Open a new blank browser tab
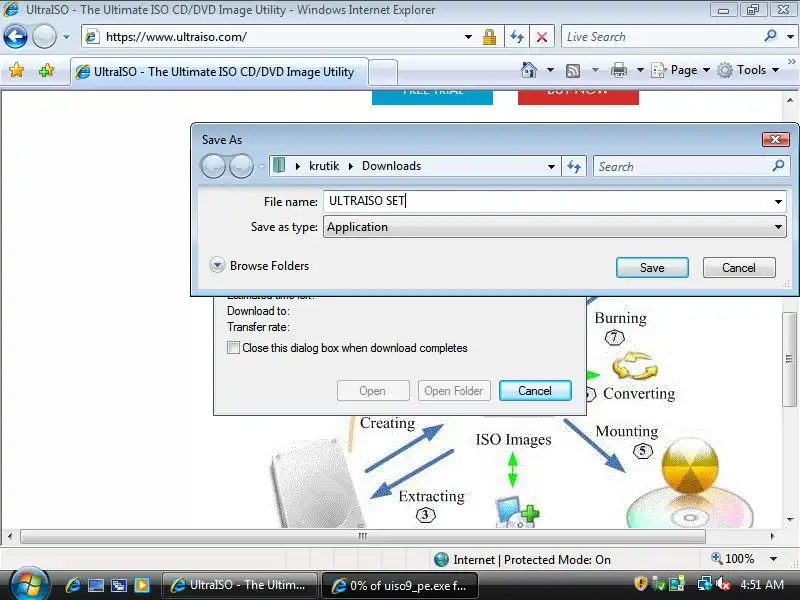800x600 pixels. click(x=383, y=72)
